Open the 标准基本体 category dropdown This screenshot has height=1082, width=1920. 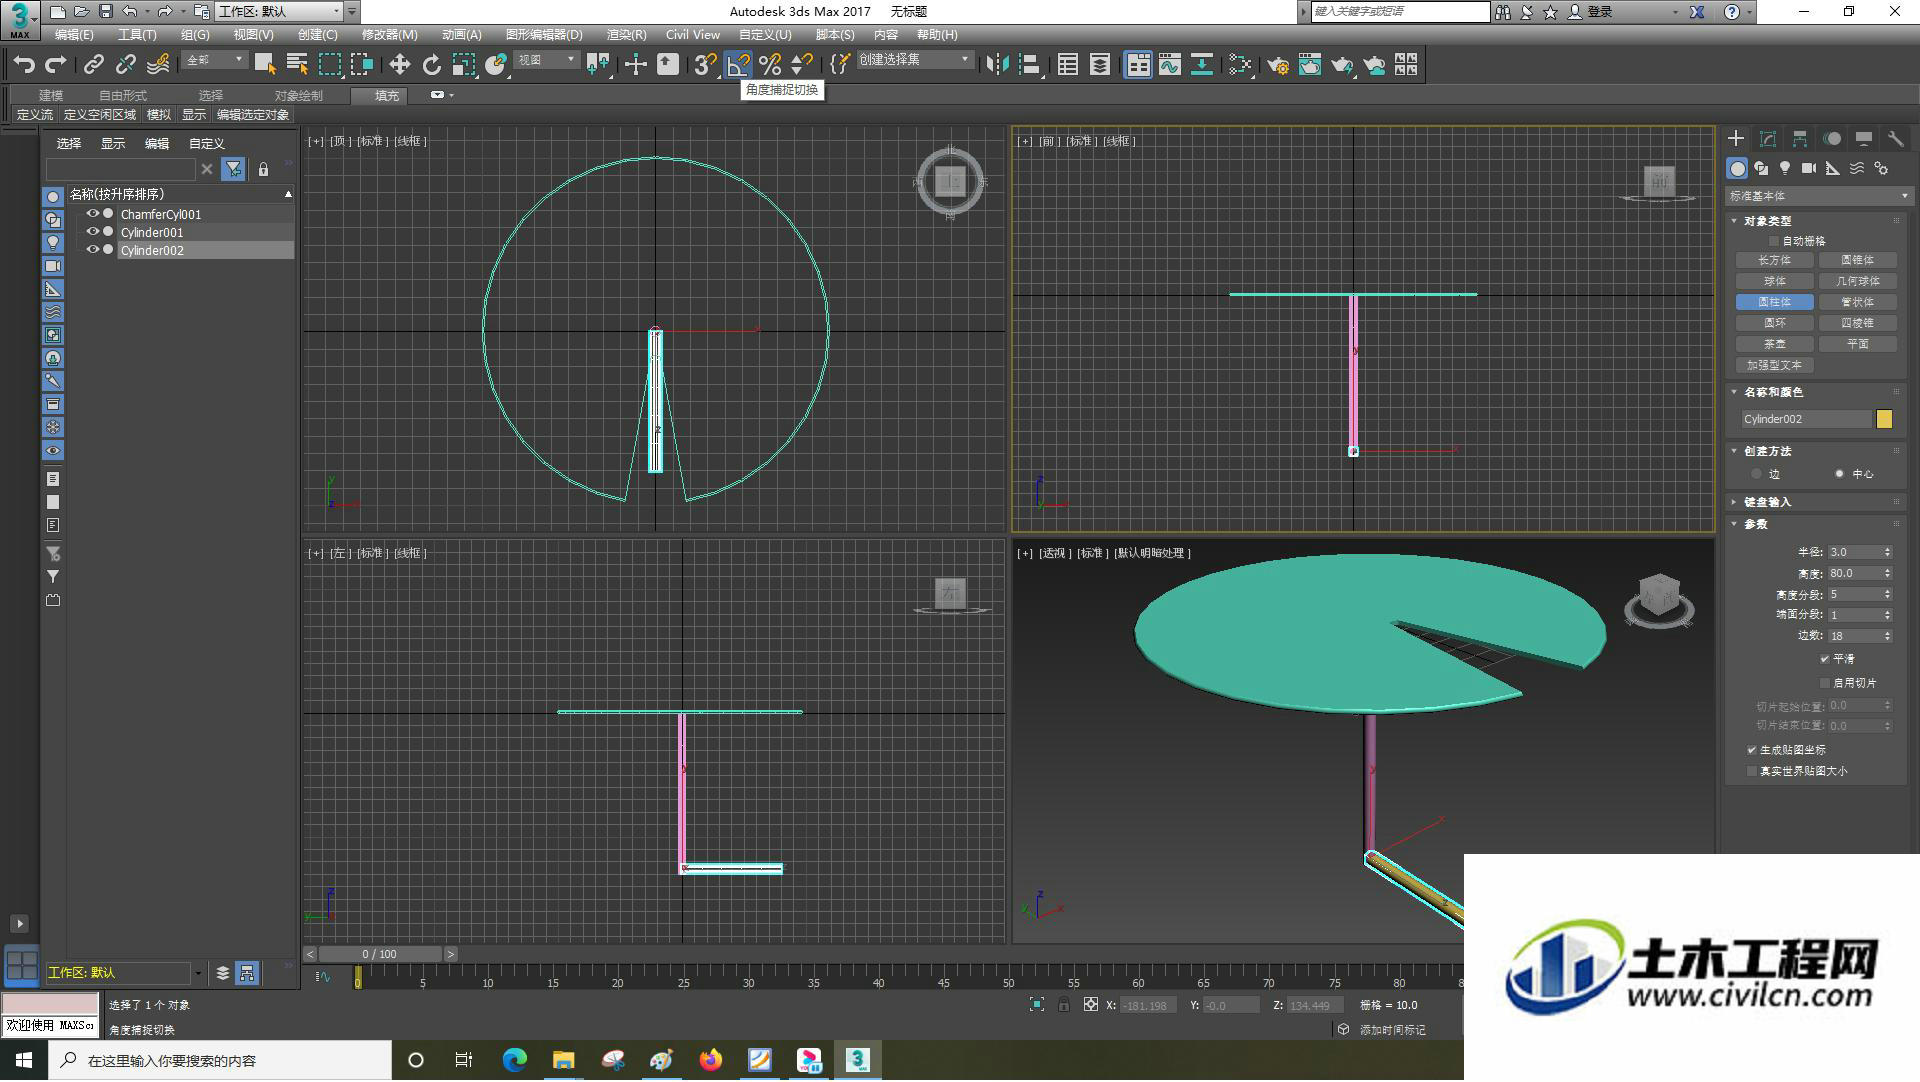1818,196
